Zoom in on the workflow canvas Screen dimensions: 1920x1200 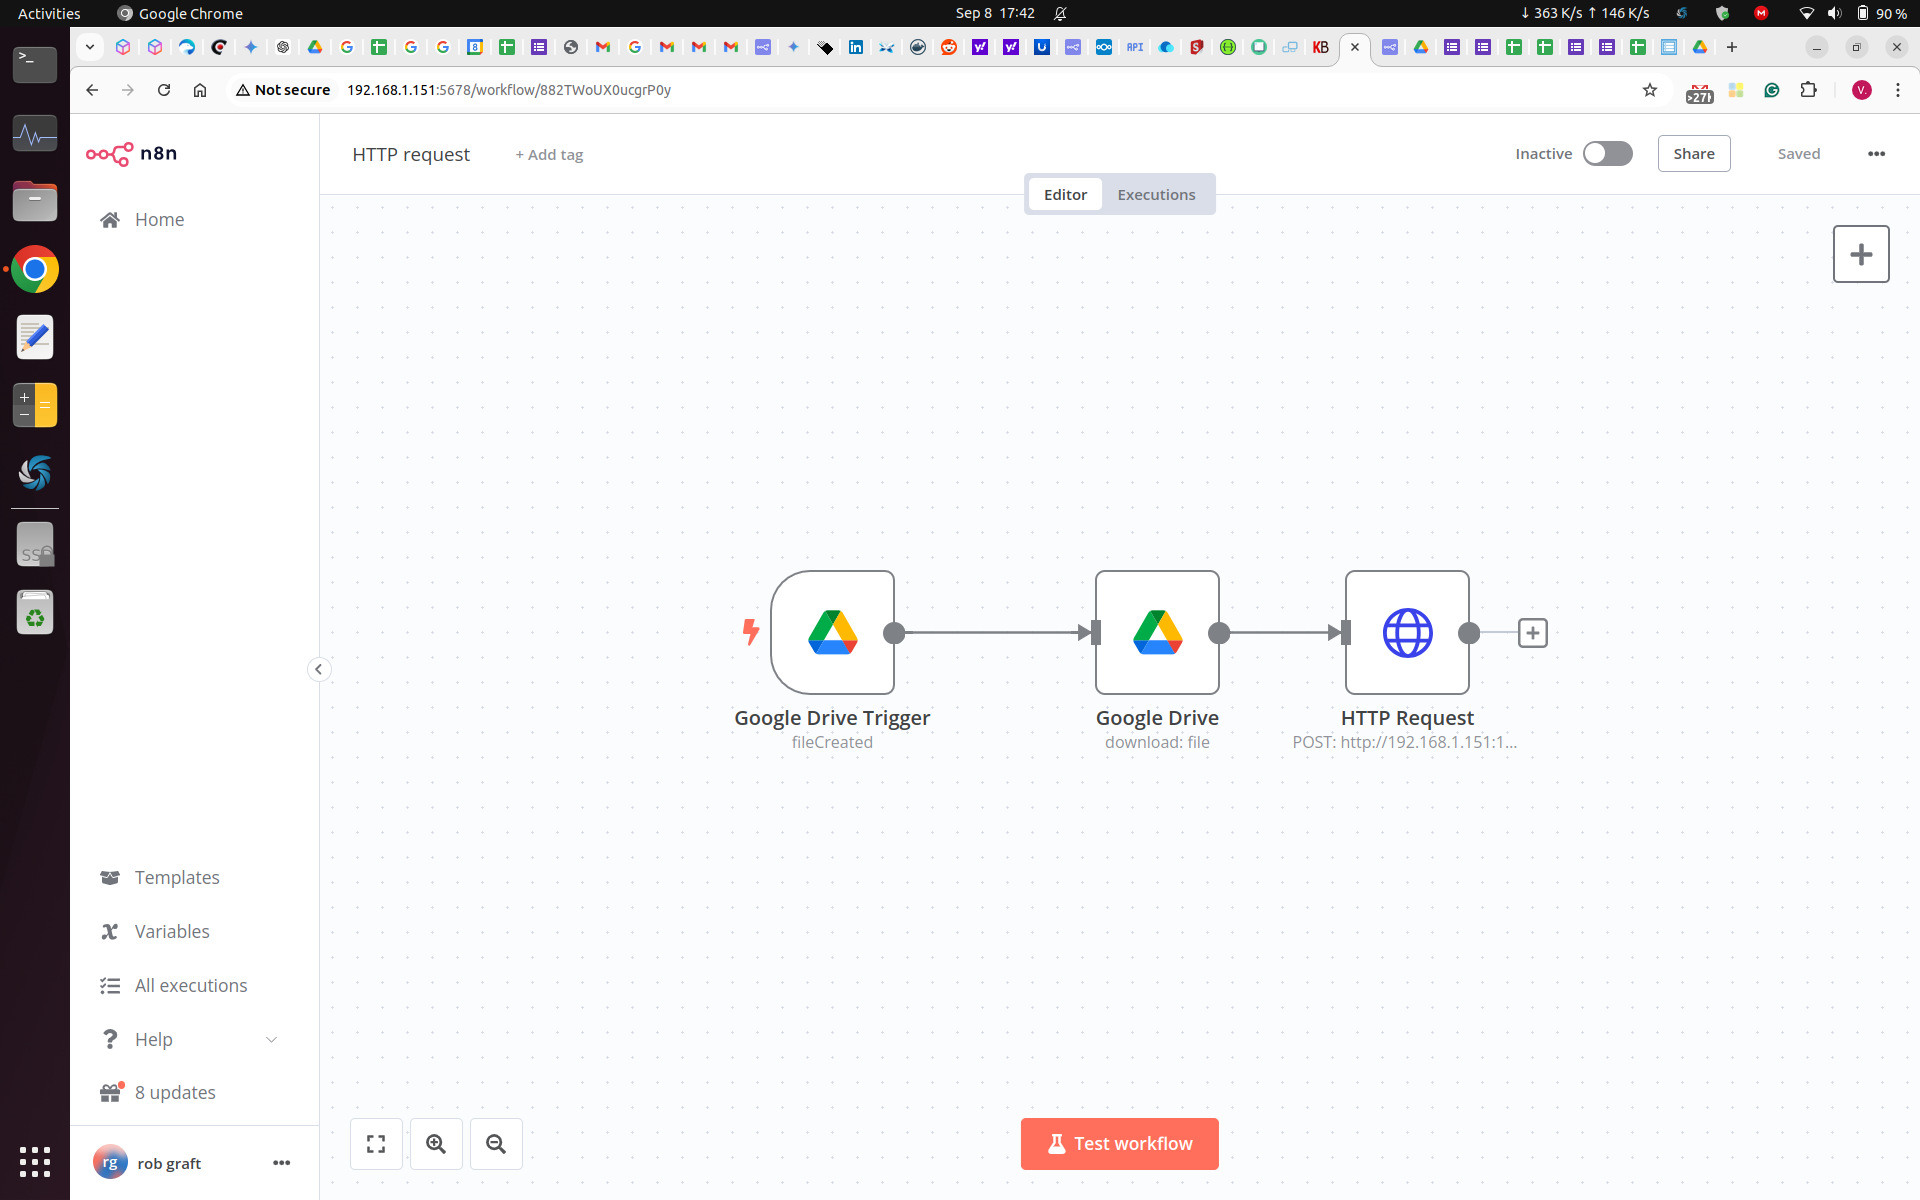pyautogui.click(x=436, y=1144)
